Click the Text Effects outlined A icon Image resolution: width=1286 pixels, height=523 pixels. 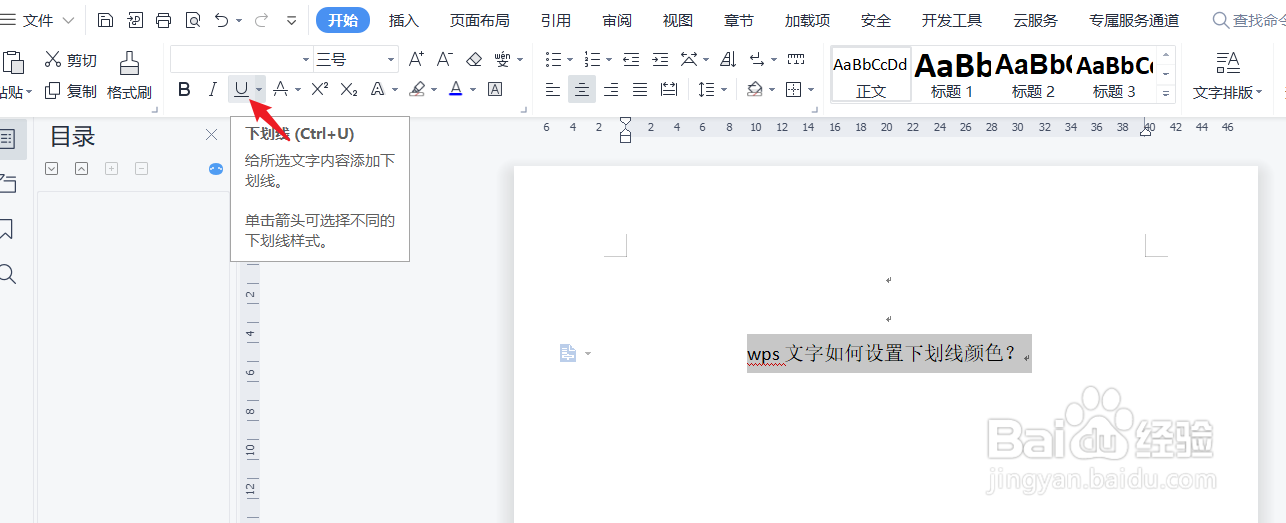(x=378, y=89)
